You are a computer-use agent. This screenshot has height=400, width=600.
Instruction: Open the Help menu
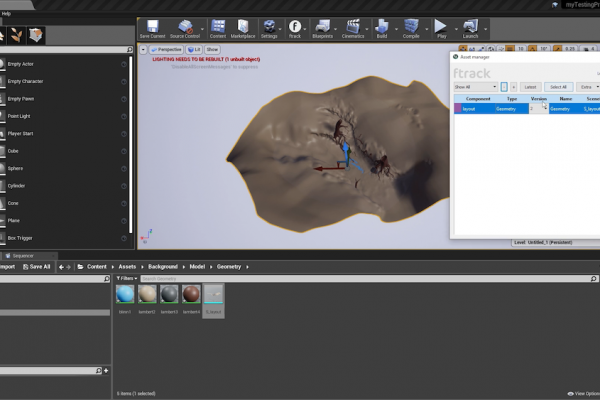(6, 14)
